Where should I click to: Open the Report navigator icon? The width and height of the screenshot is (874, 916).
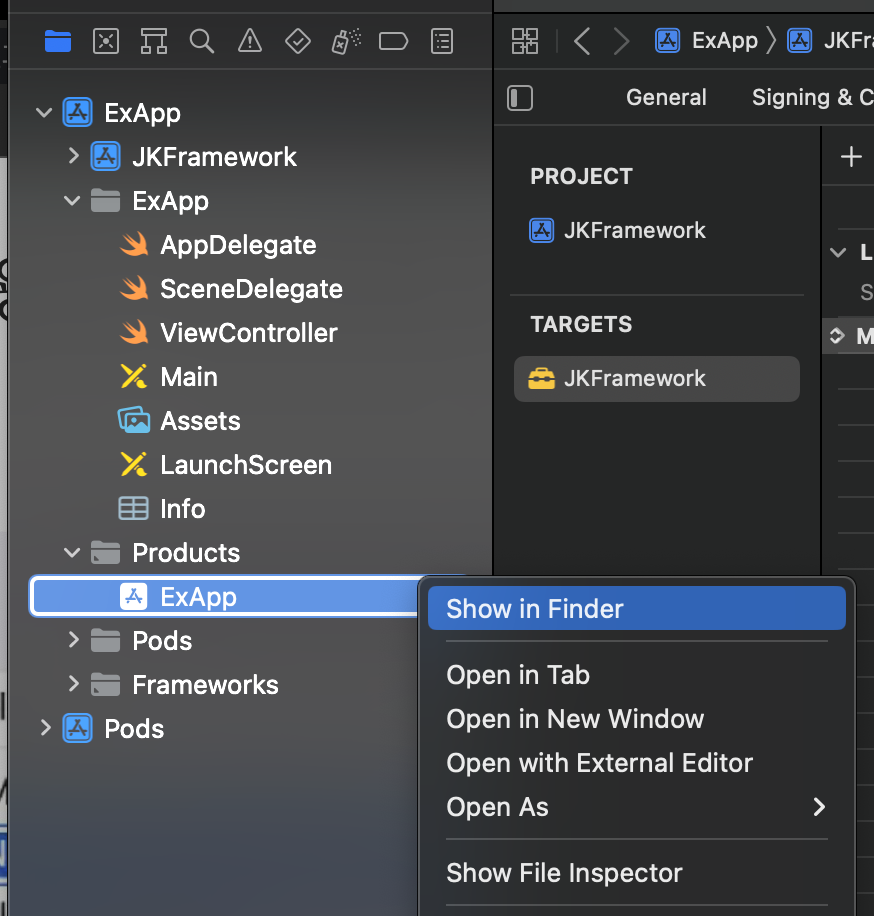pos(442,41)
